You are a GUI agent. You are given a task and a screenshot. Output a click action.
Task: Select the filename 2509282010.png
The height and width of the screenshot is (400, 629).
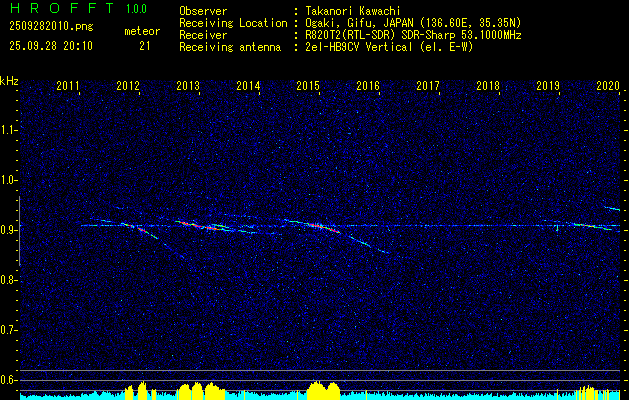pos(51,26)
